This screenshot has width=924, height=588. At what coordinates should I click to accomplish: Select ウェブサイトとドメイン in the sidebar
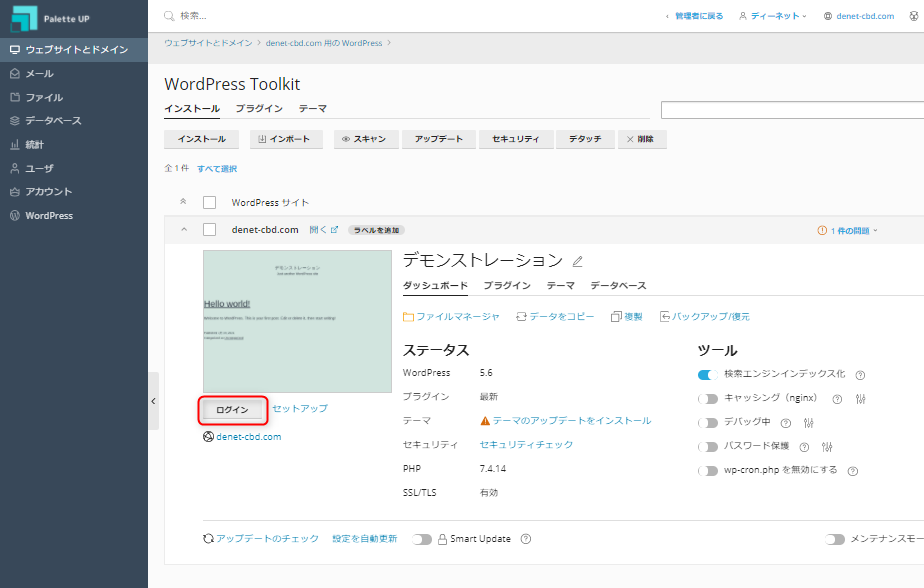[x=74, y=50]
